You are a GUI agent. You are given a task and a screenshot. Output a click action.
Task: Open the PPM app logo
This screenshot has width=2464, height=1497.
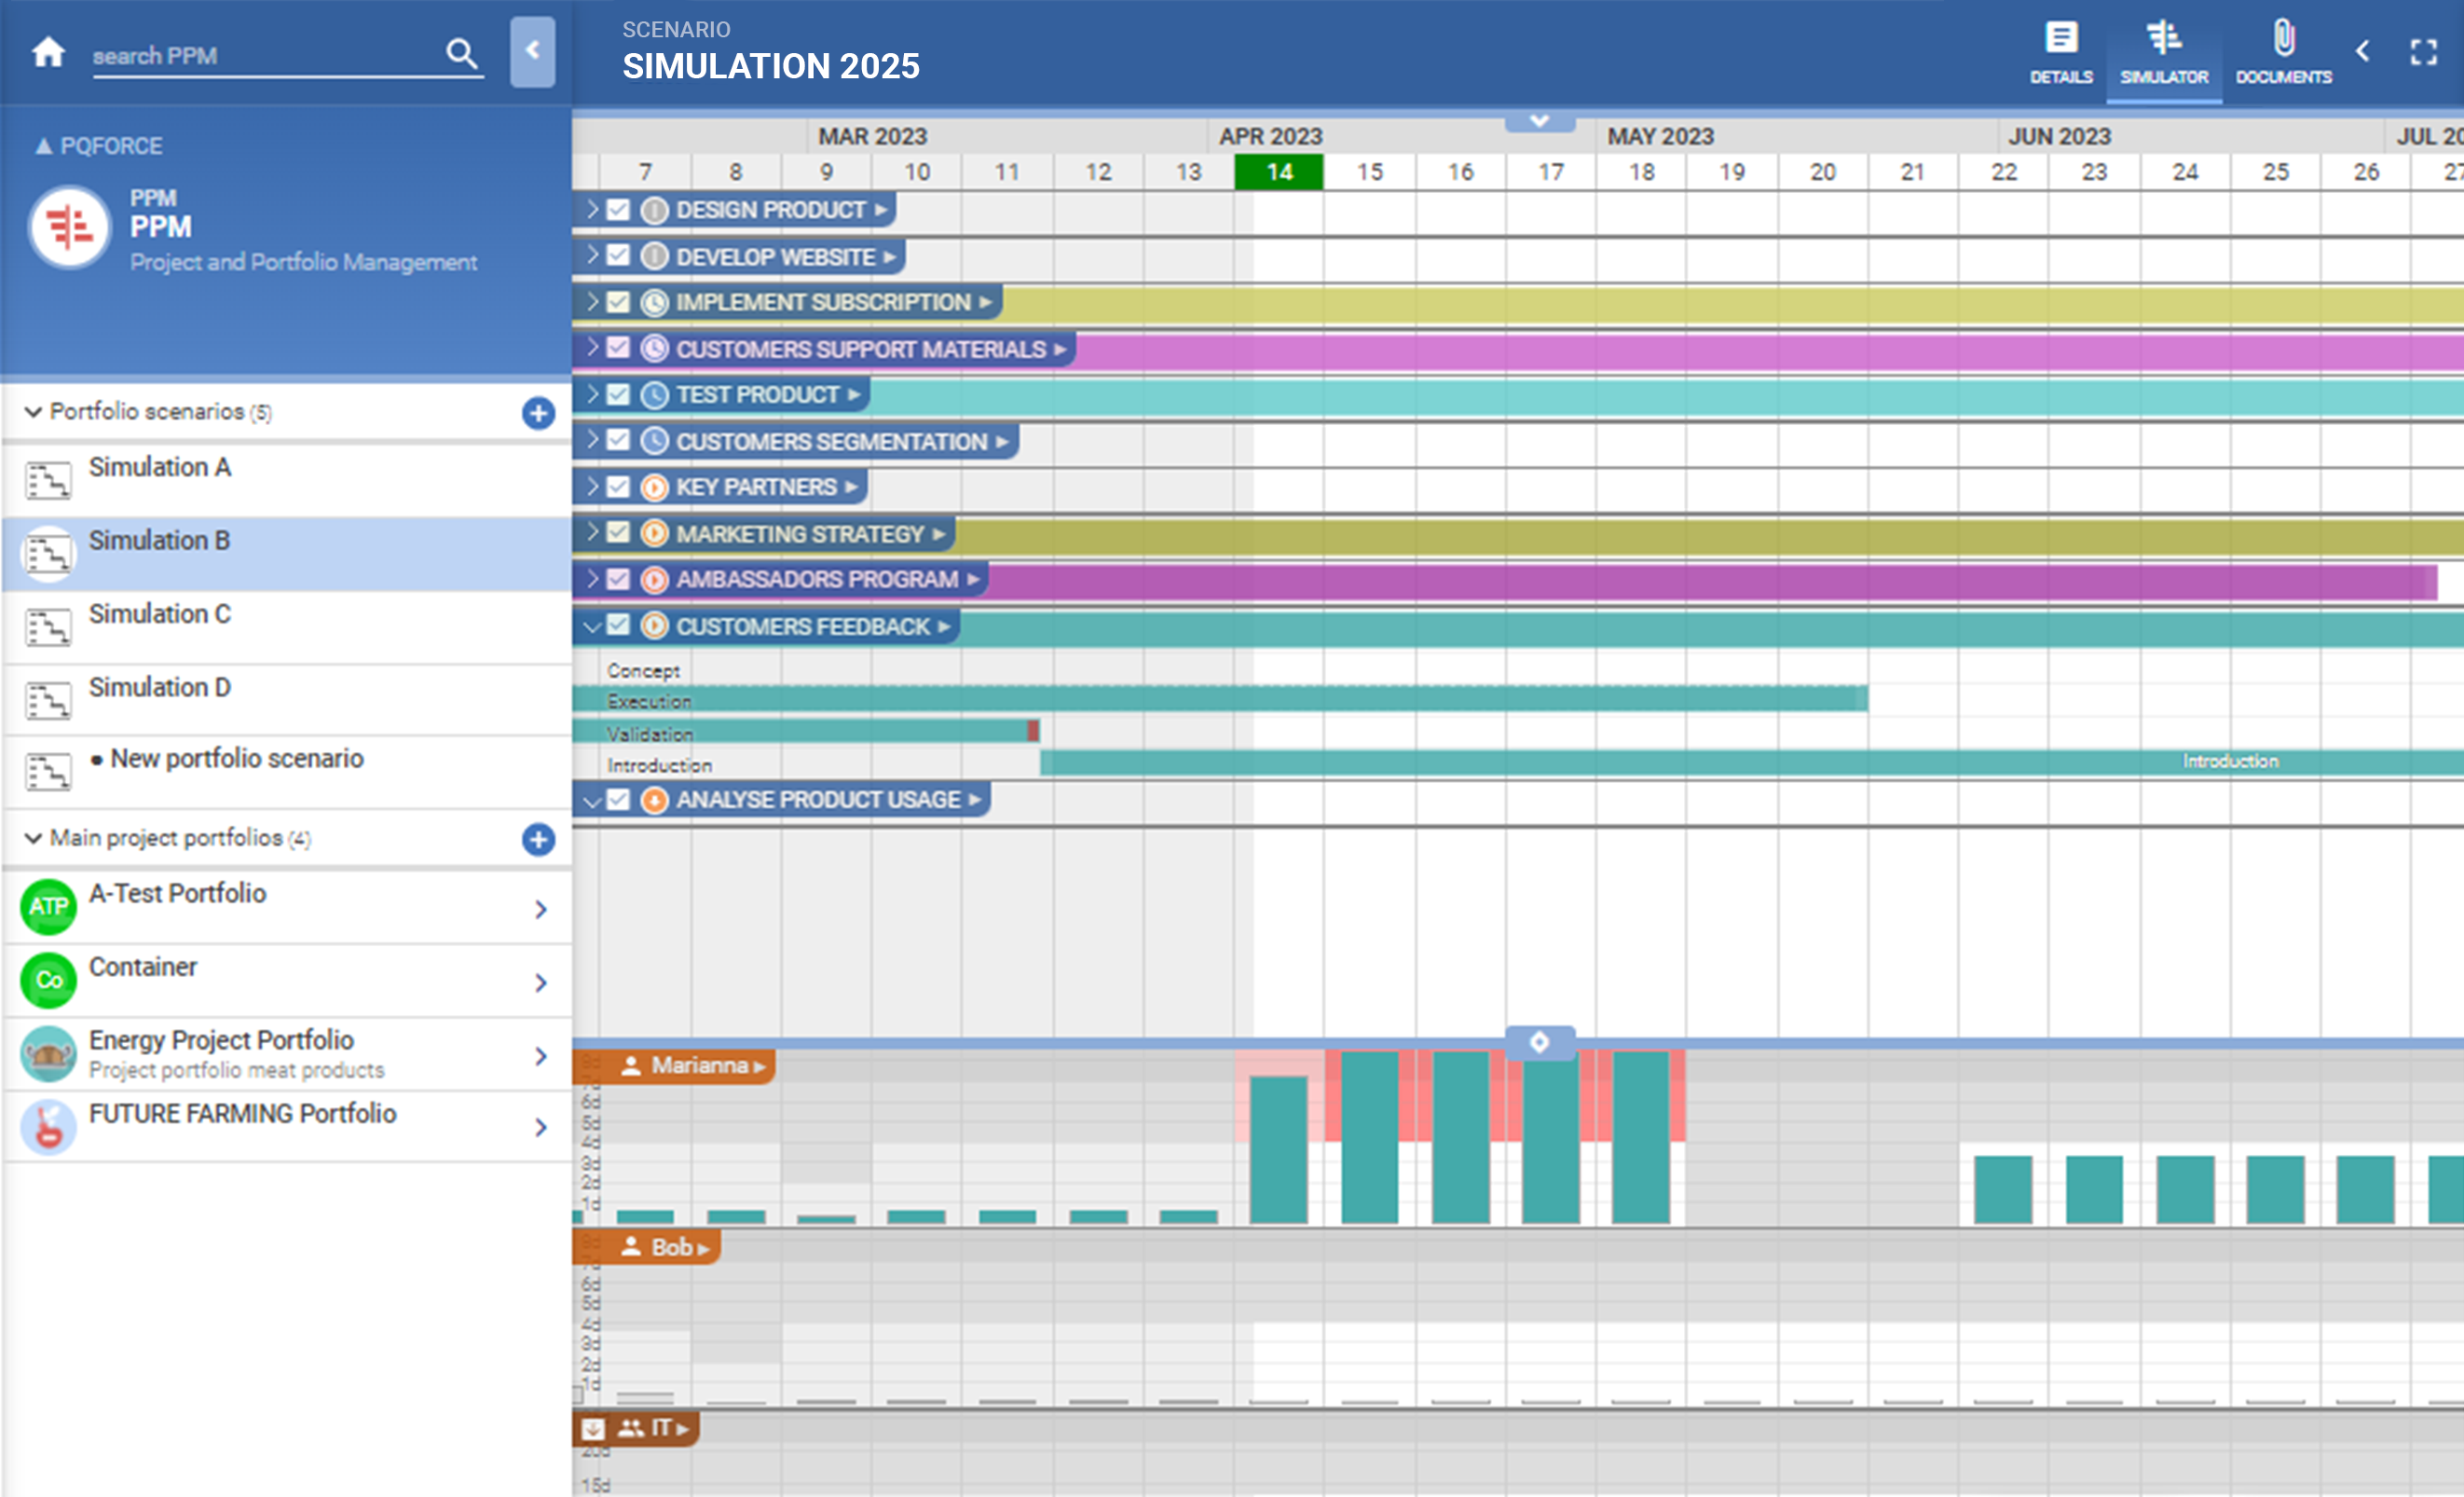[69, 227]
